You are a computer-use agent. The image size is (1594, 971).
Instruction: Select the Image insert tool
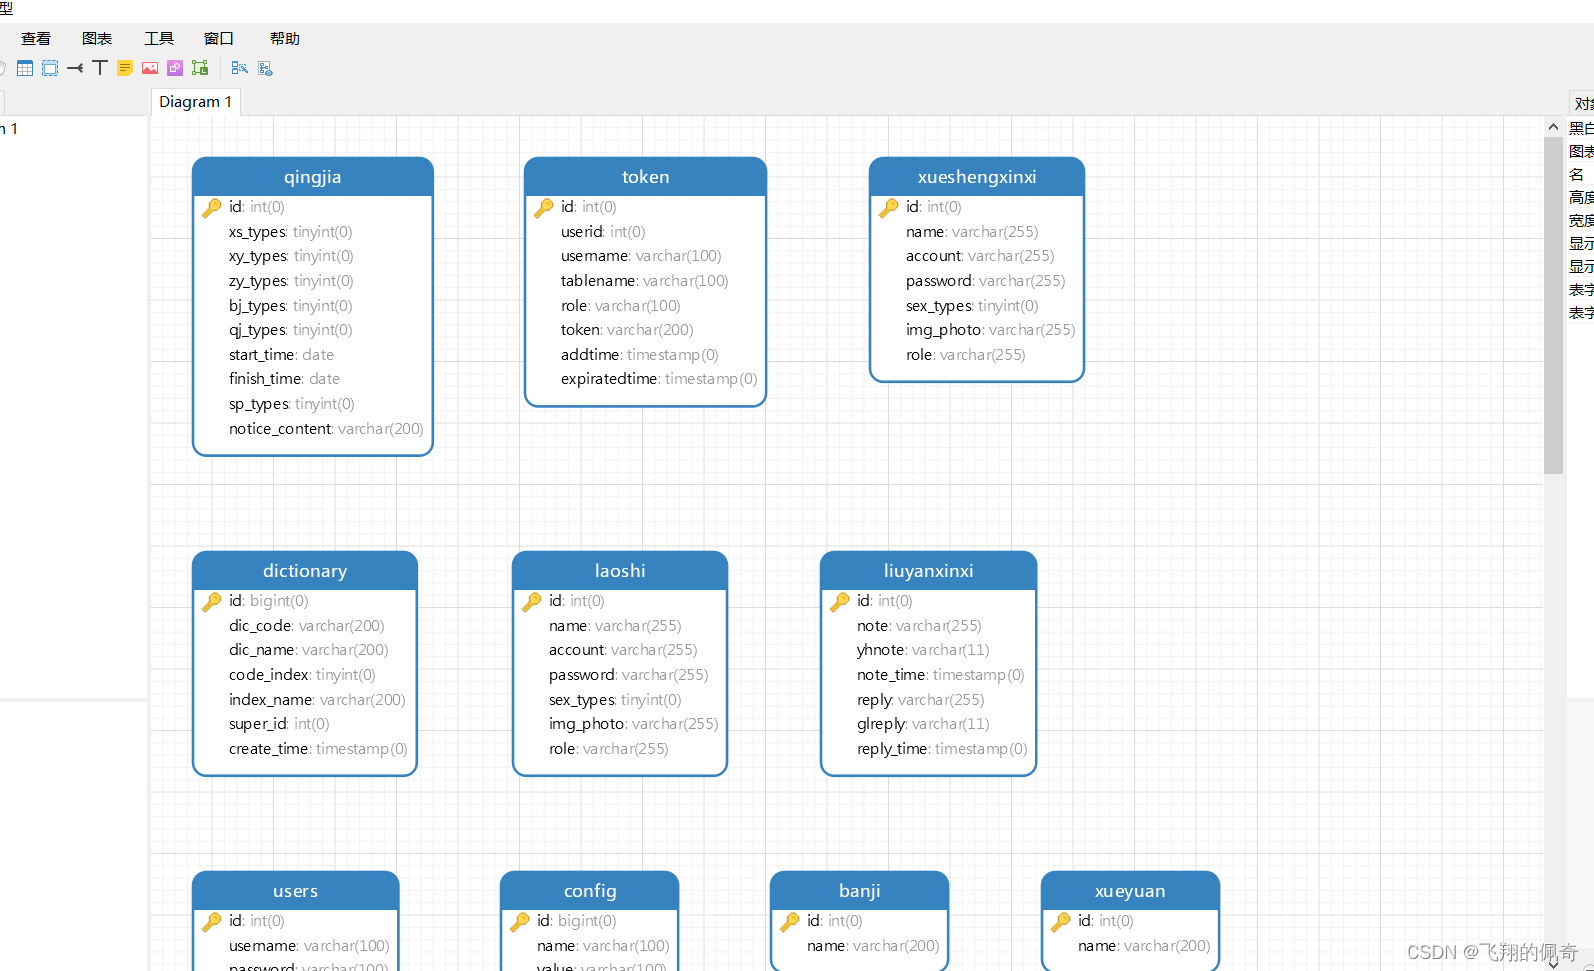pyautogui.click(x=150, y=68)
